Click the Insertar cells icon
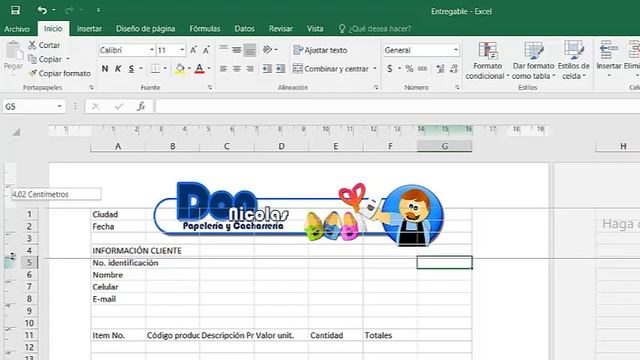This screenshot has height=360, width=640. pyautogui.click(x=609, y=51)
